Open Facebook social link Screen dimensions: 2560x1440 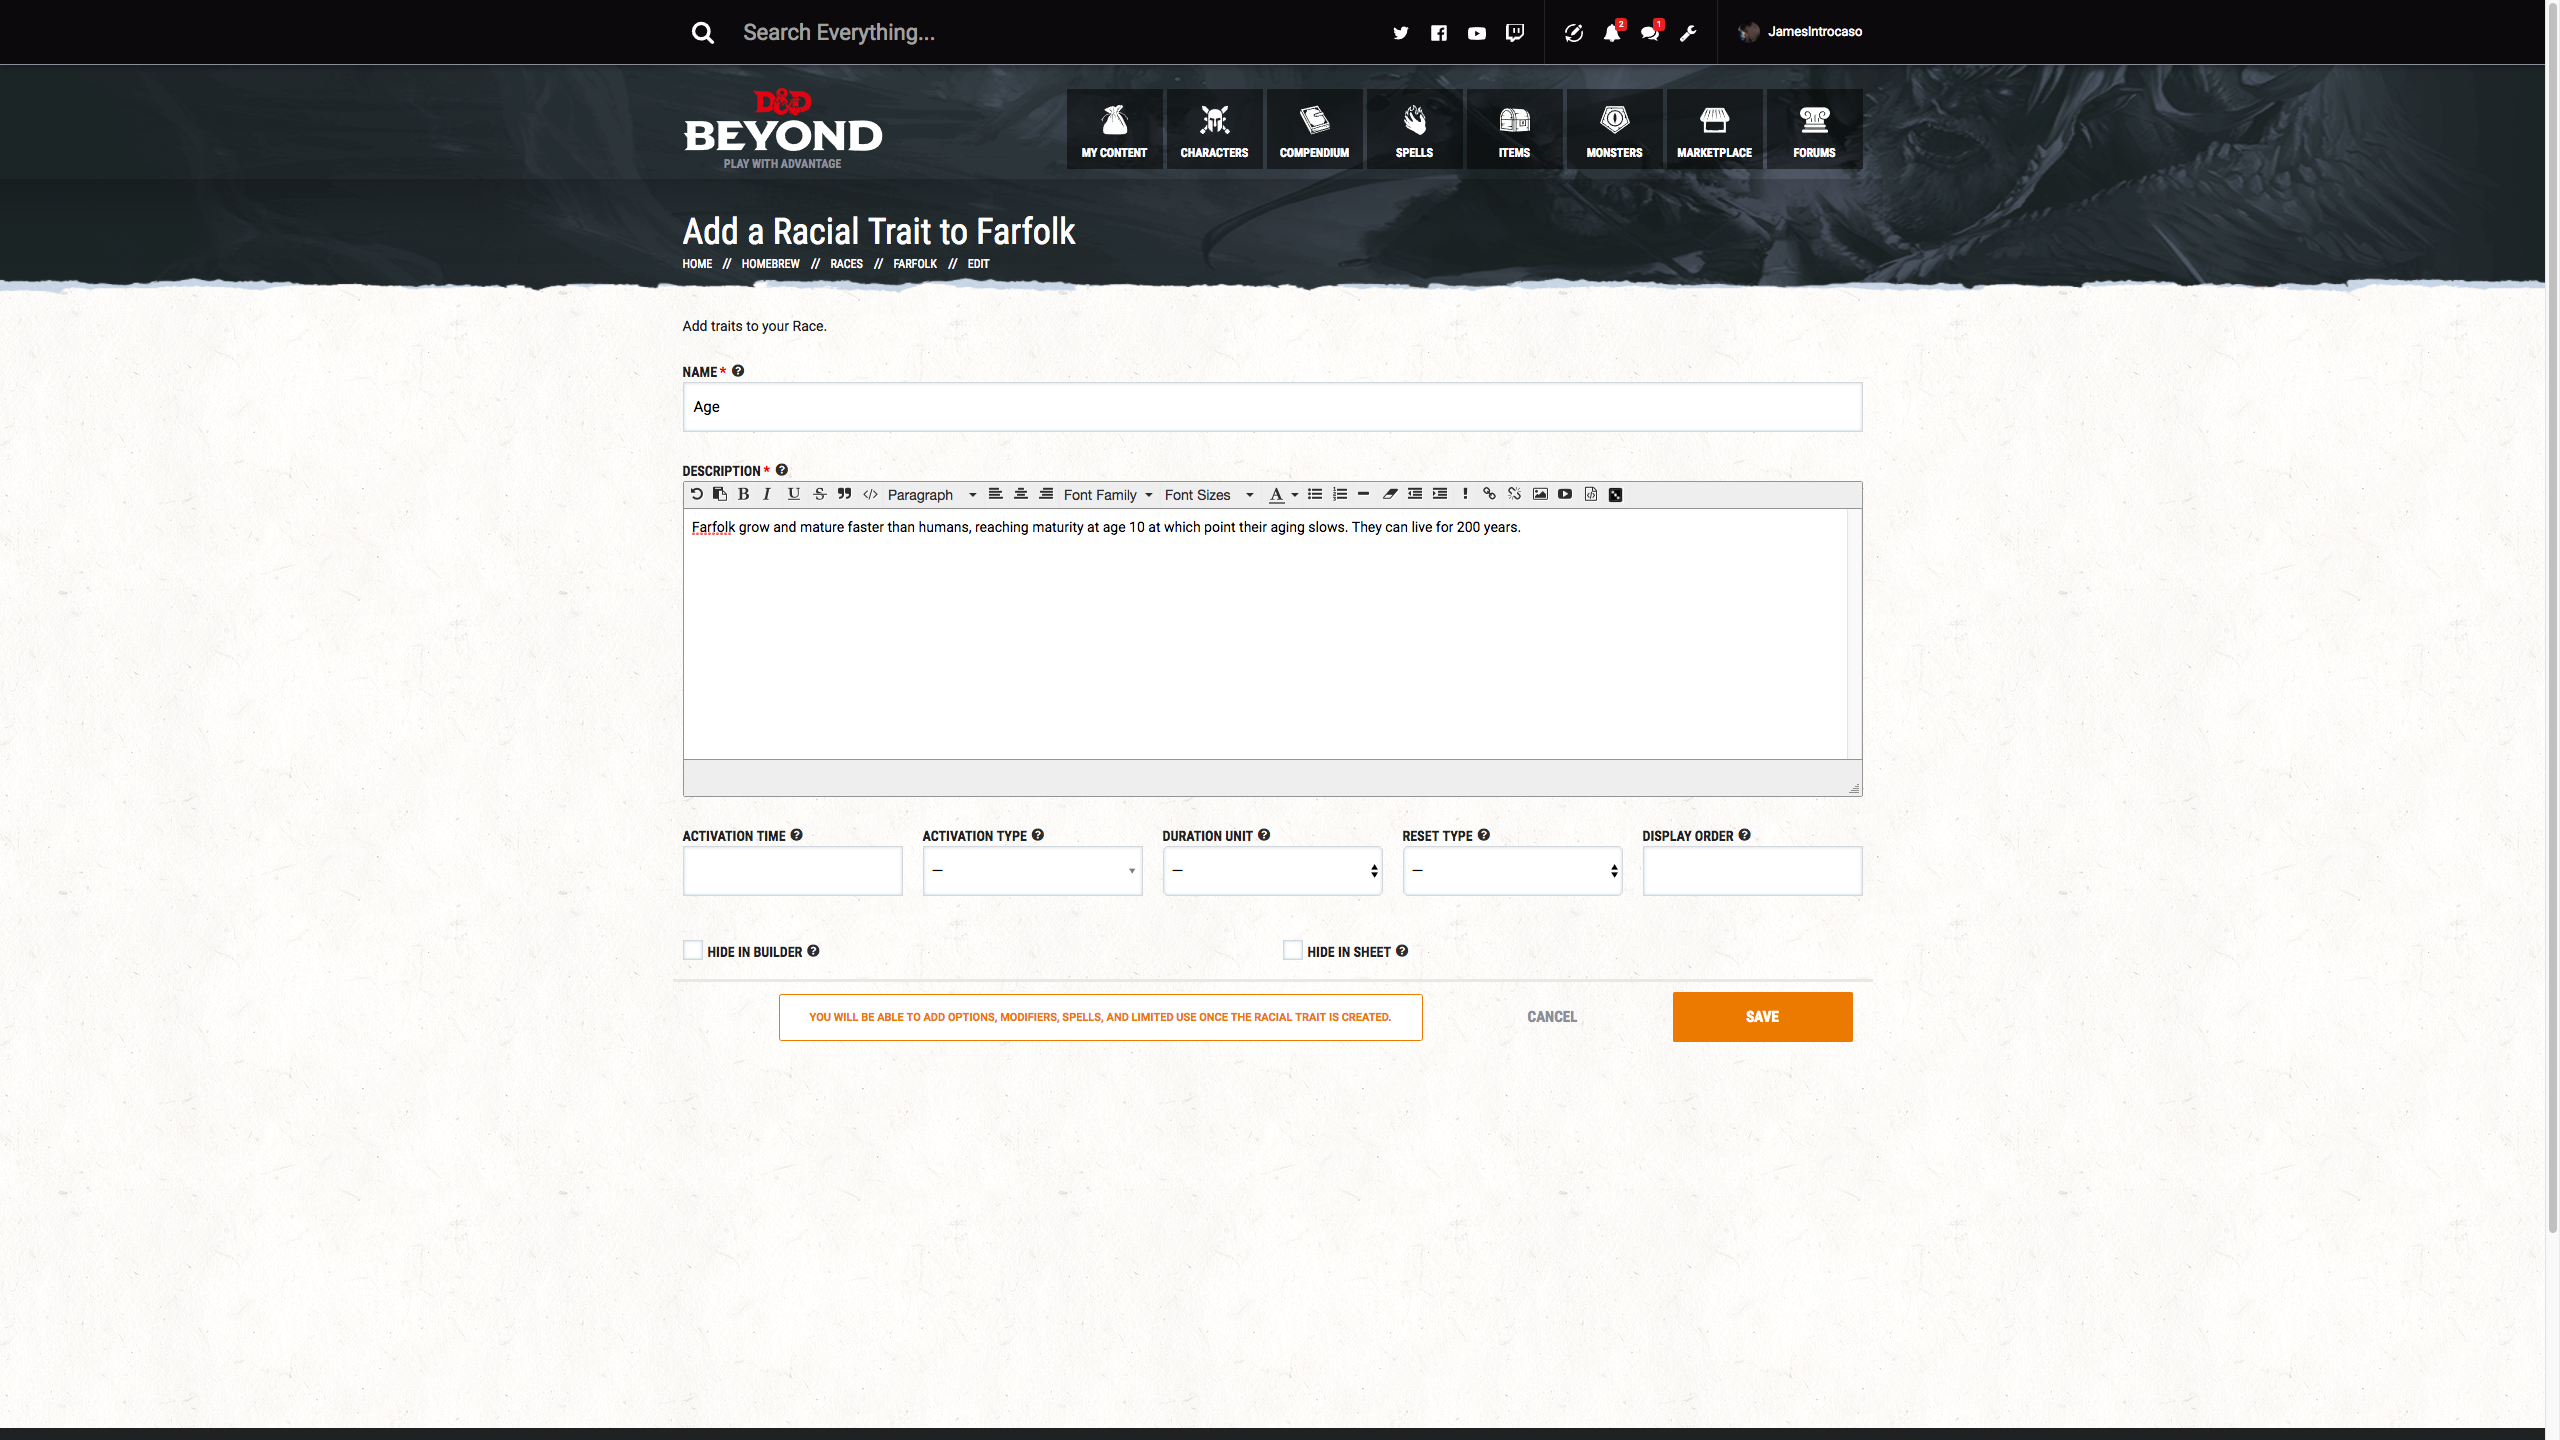coord(1438,33)
